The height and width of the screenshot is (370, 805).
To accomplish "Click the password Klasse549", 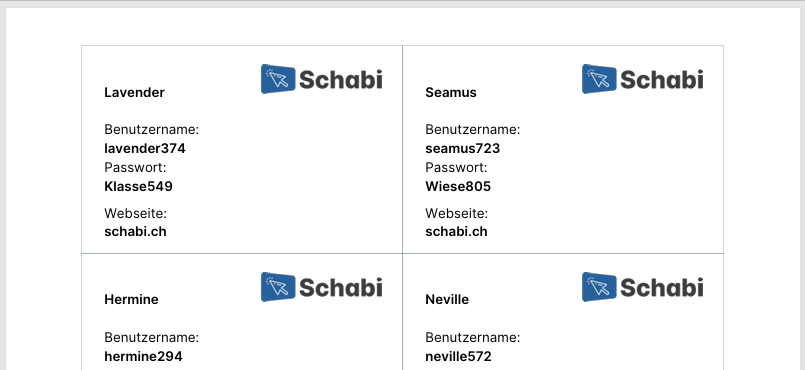I will pyautogui.click(x=139, y=186).
